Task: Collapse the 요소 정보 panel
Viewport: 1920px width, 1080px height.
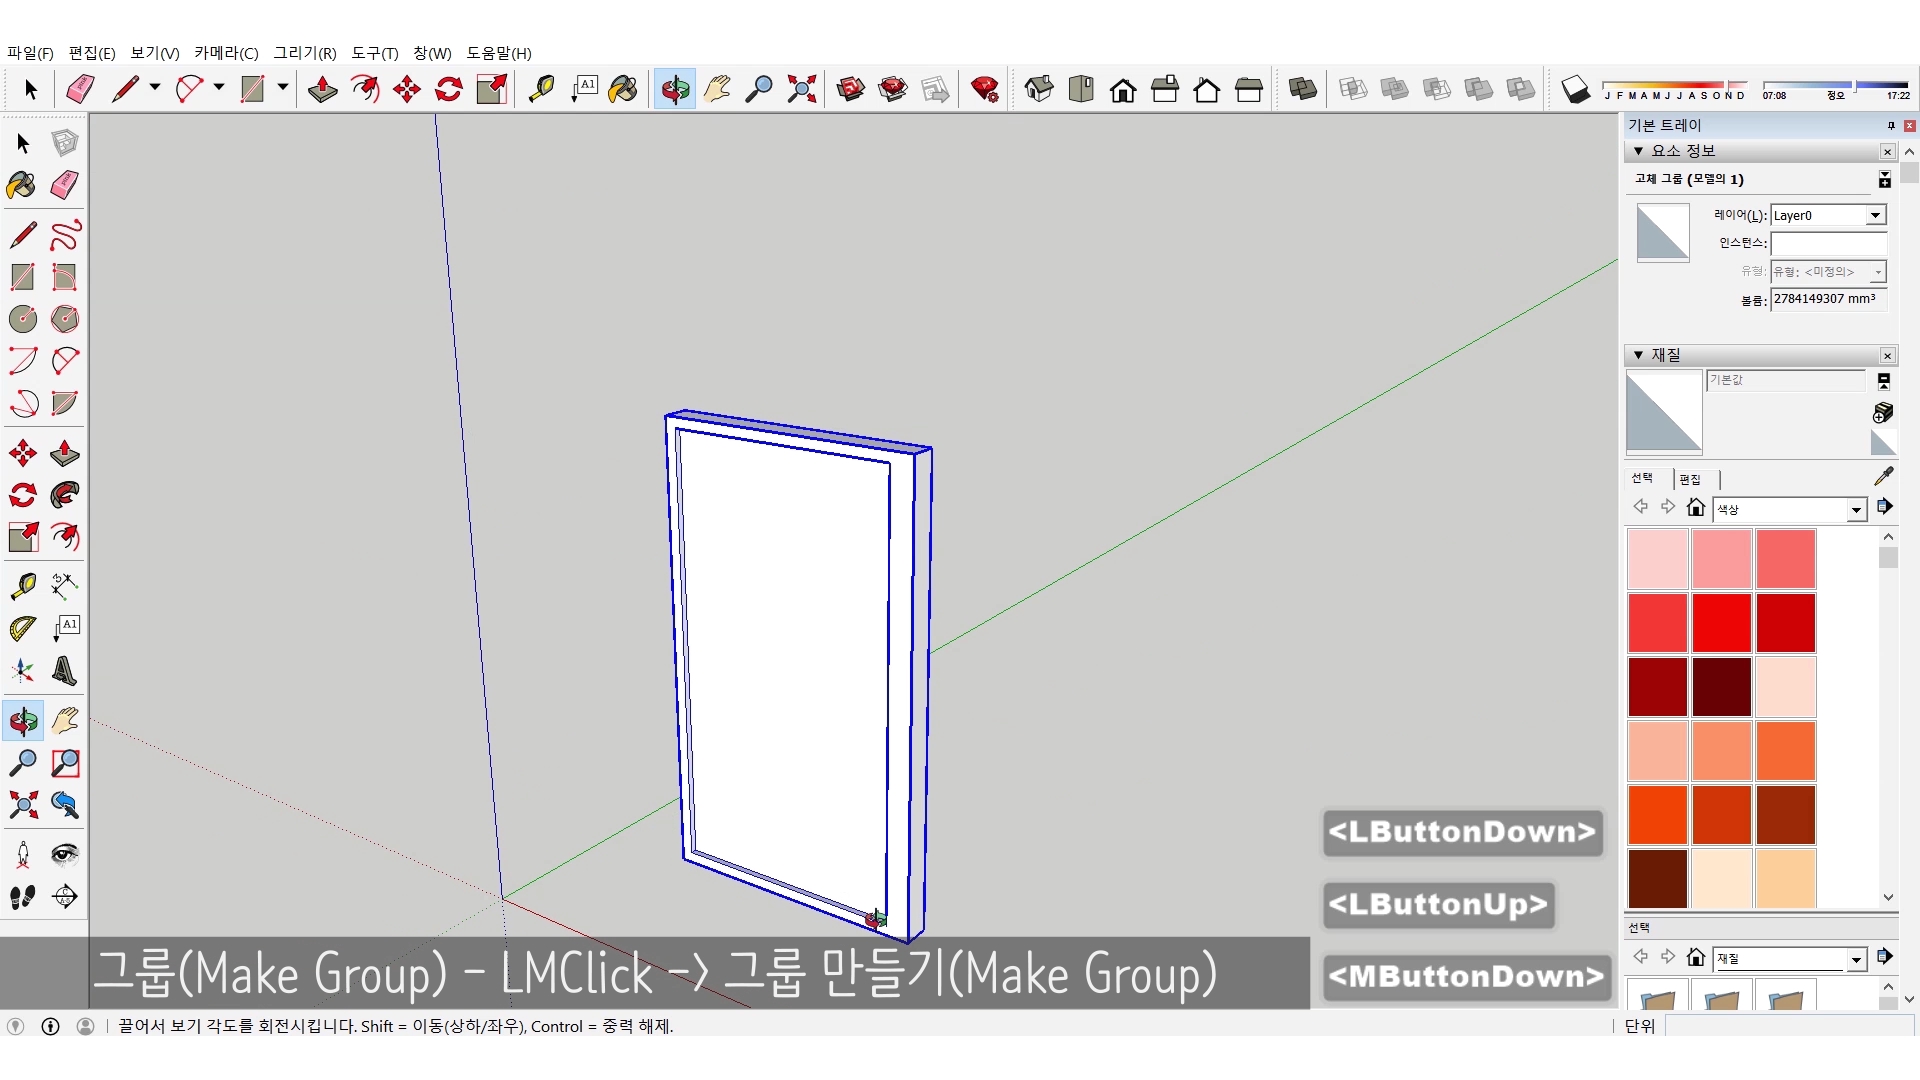Action: 1638,151
